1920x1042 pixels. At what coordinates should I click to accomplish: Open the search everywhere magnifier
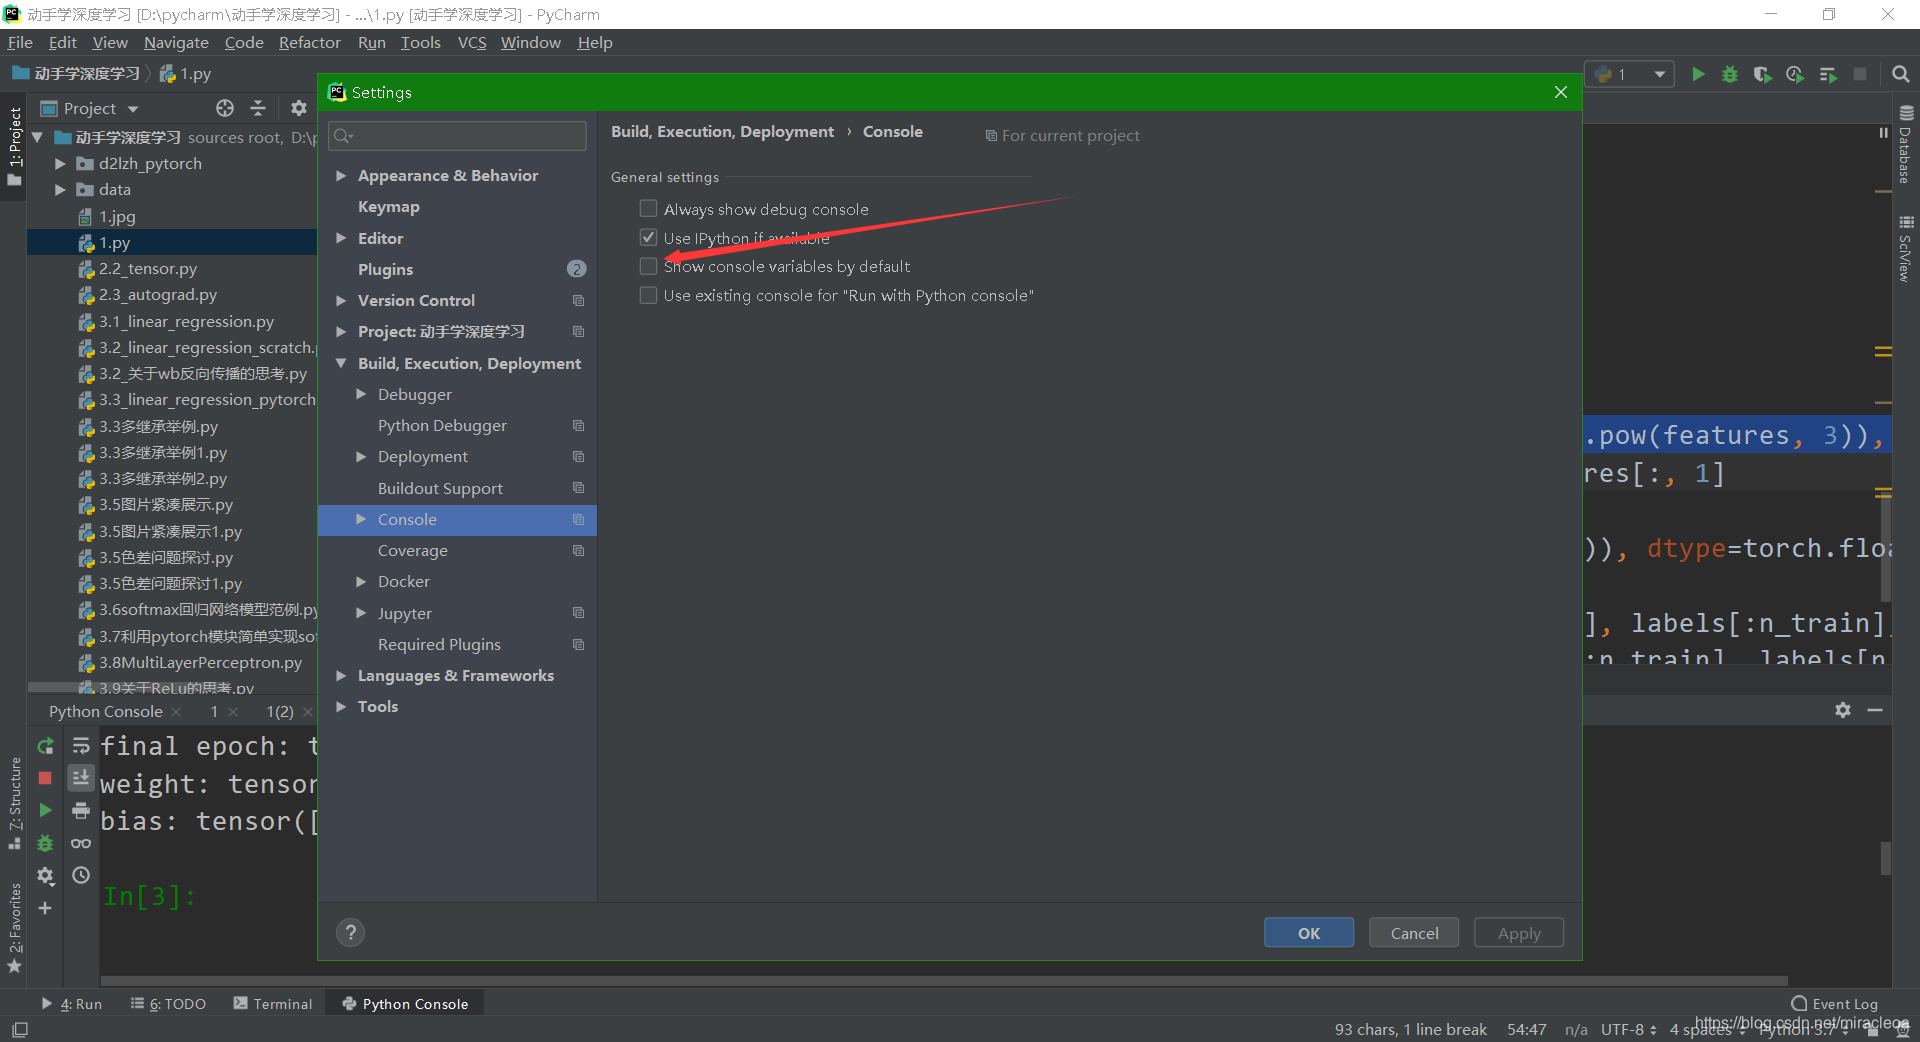1901,74
